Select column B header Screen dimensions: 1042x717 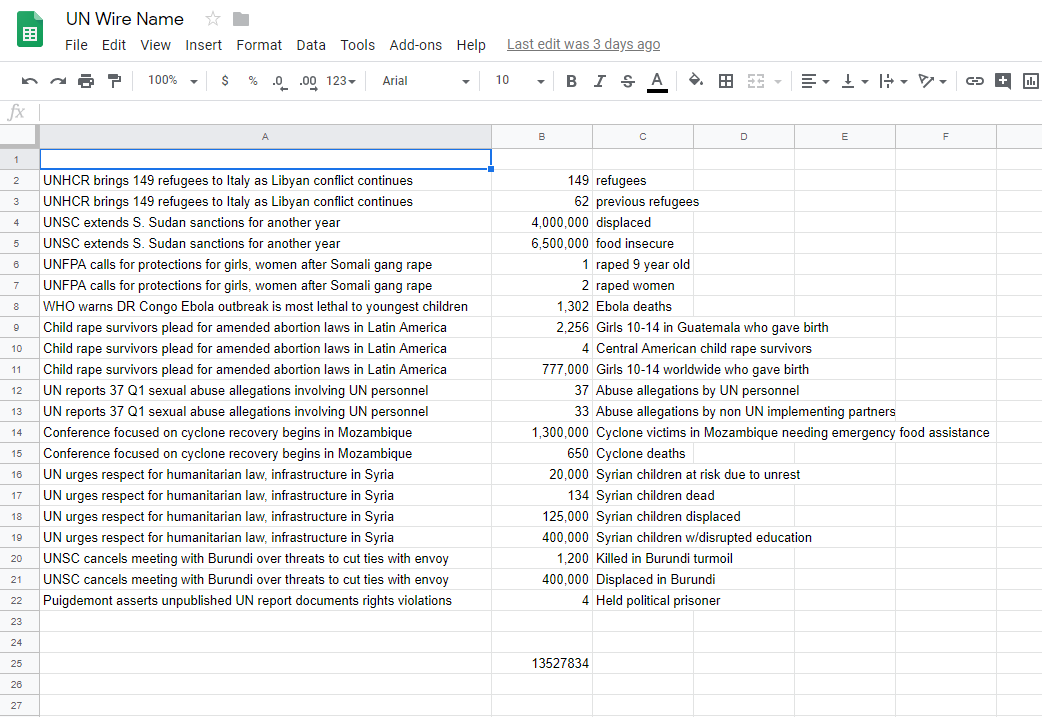pos(542,136)
